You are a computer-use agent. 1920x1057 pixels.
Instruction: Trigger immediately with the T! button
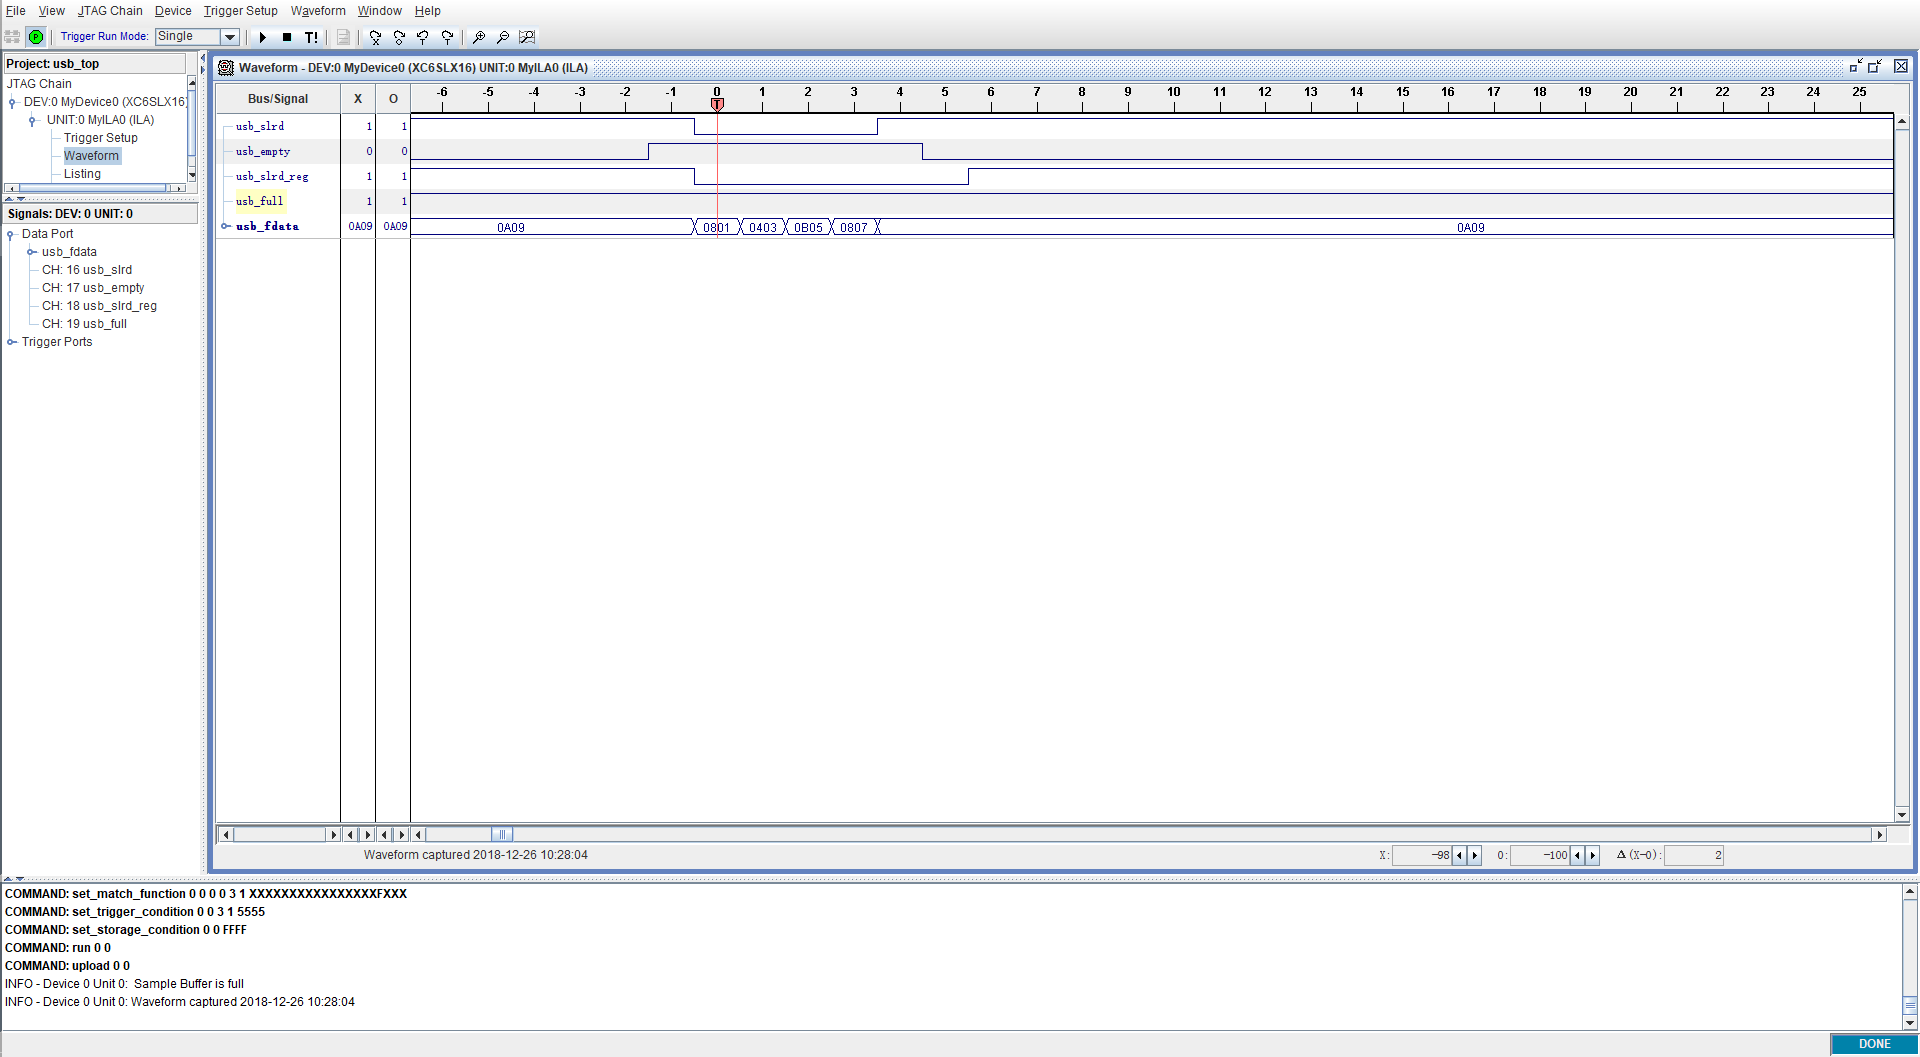[x=311, y=37]
